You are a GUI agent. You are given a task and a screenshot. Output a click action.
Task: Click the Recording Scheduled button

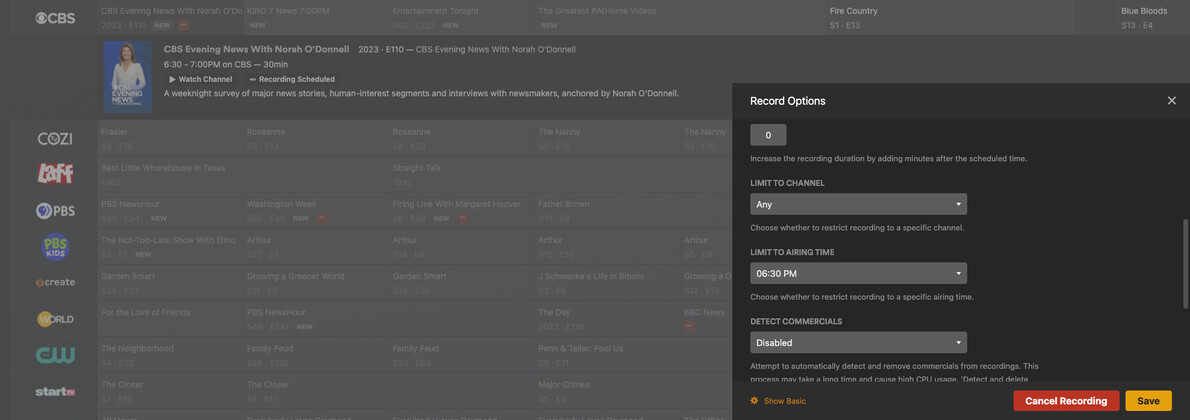click(x=292, y=79)
